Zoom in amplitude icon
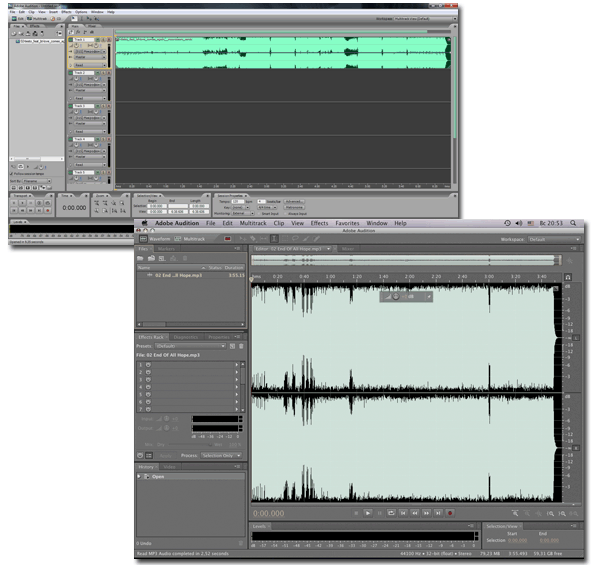This screenshot has width=592, height=565. (x=515, y=513)
